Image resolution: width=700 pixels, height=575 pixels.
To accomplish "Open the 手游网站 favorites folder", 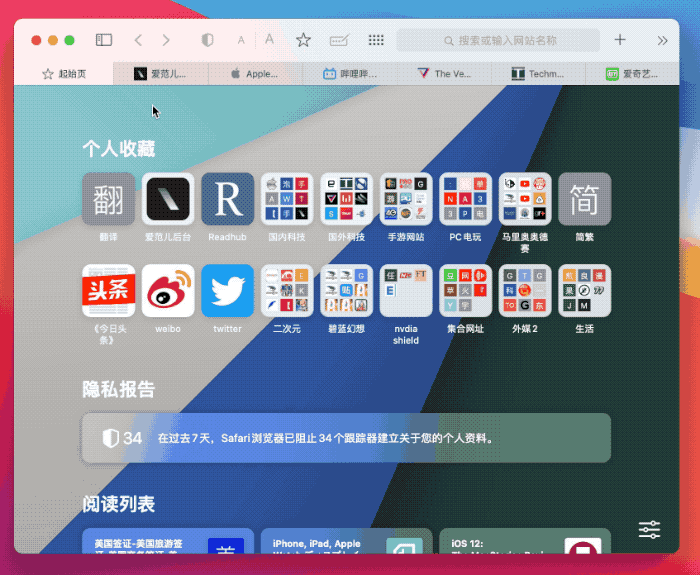I will pos(406,199).
